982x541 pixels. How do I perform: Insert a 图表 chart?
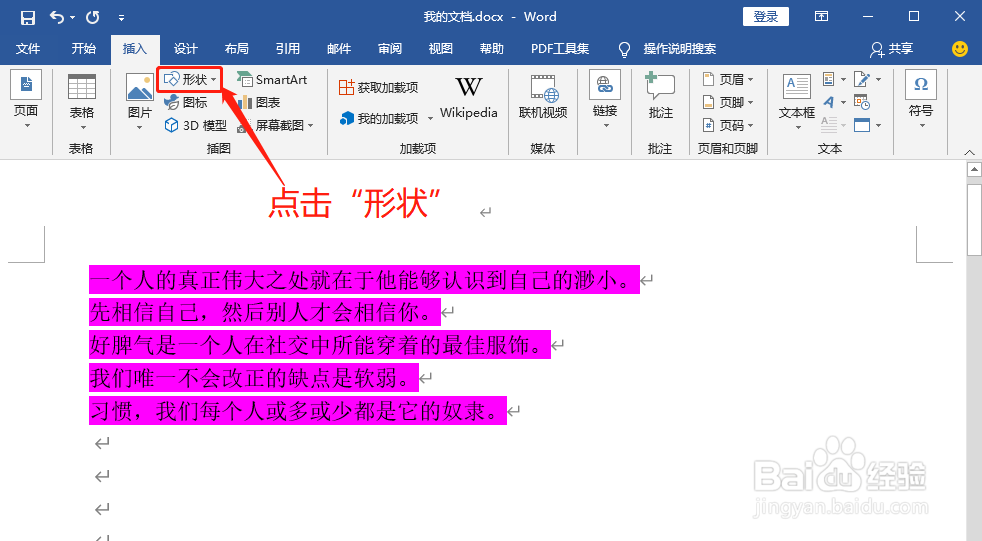click(x=259, y=102)
